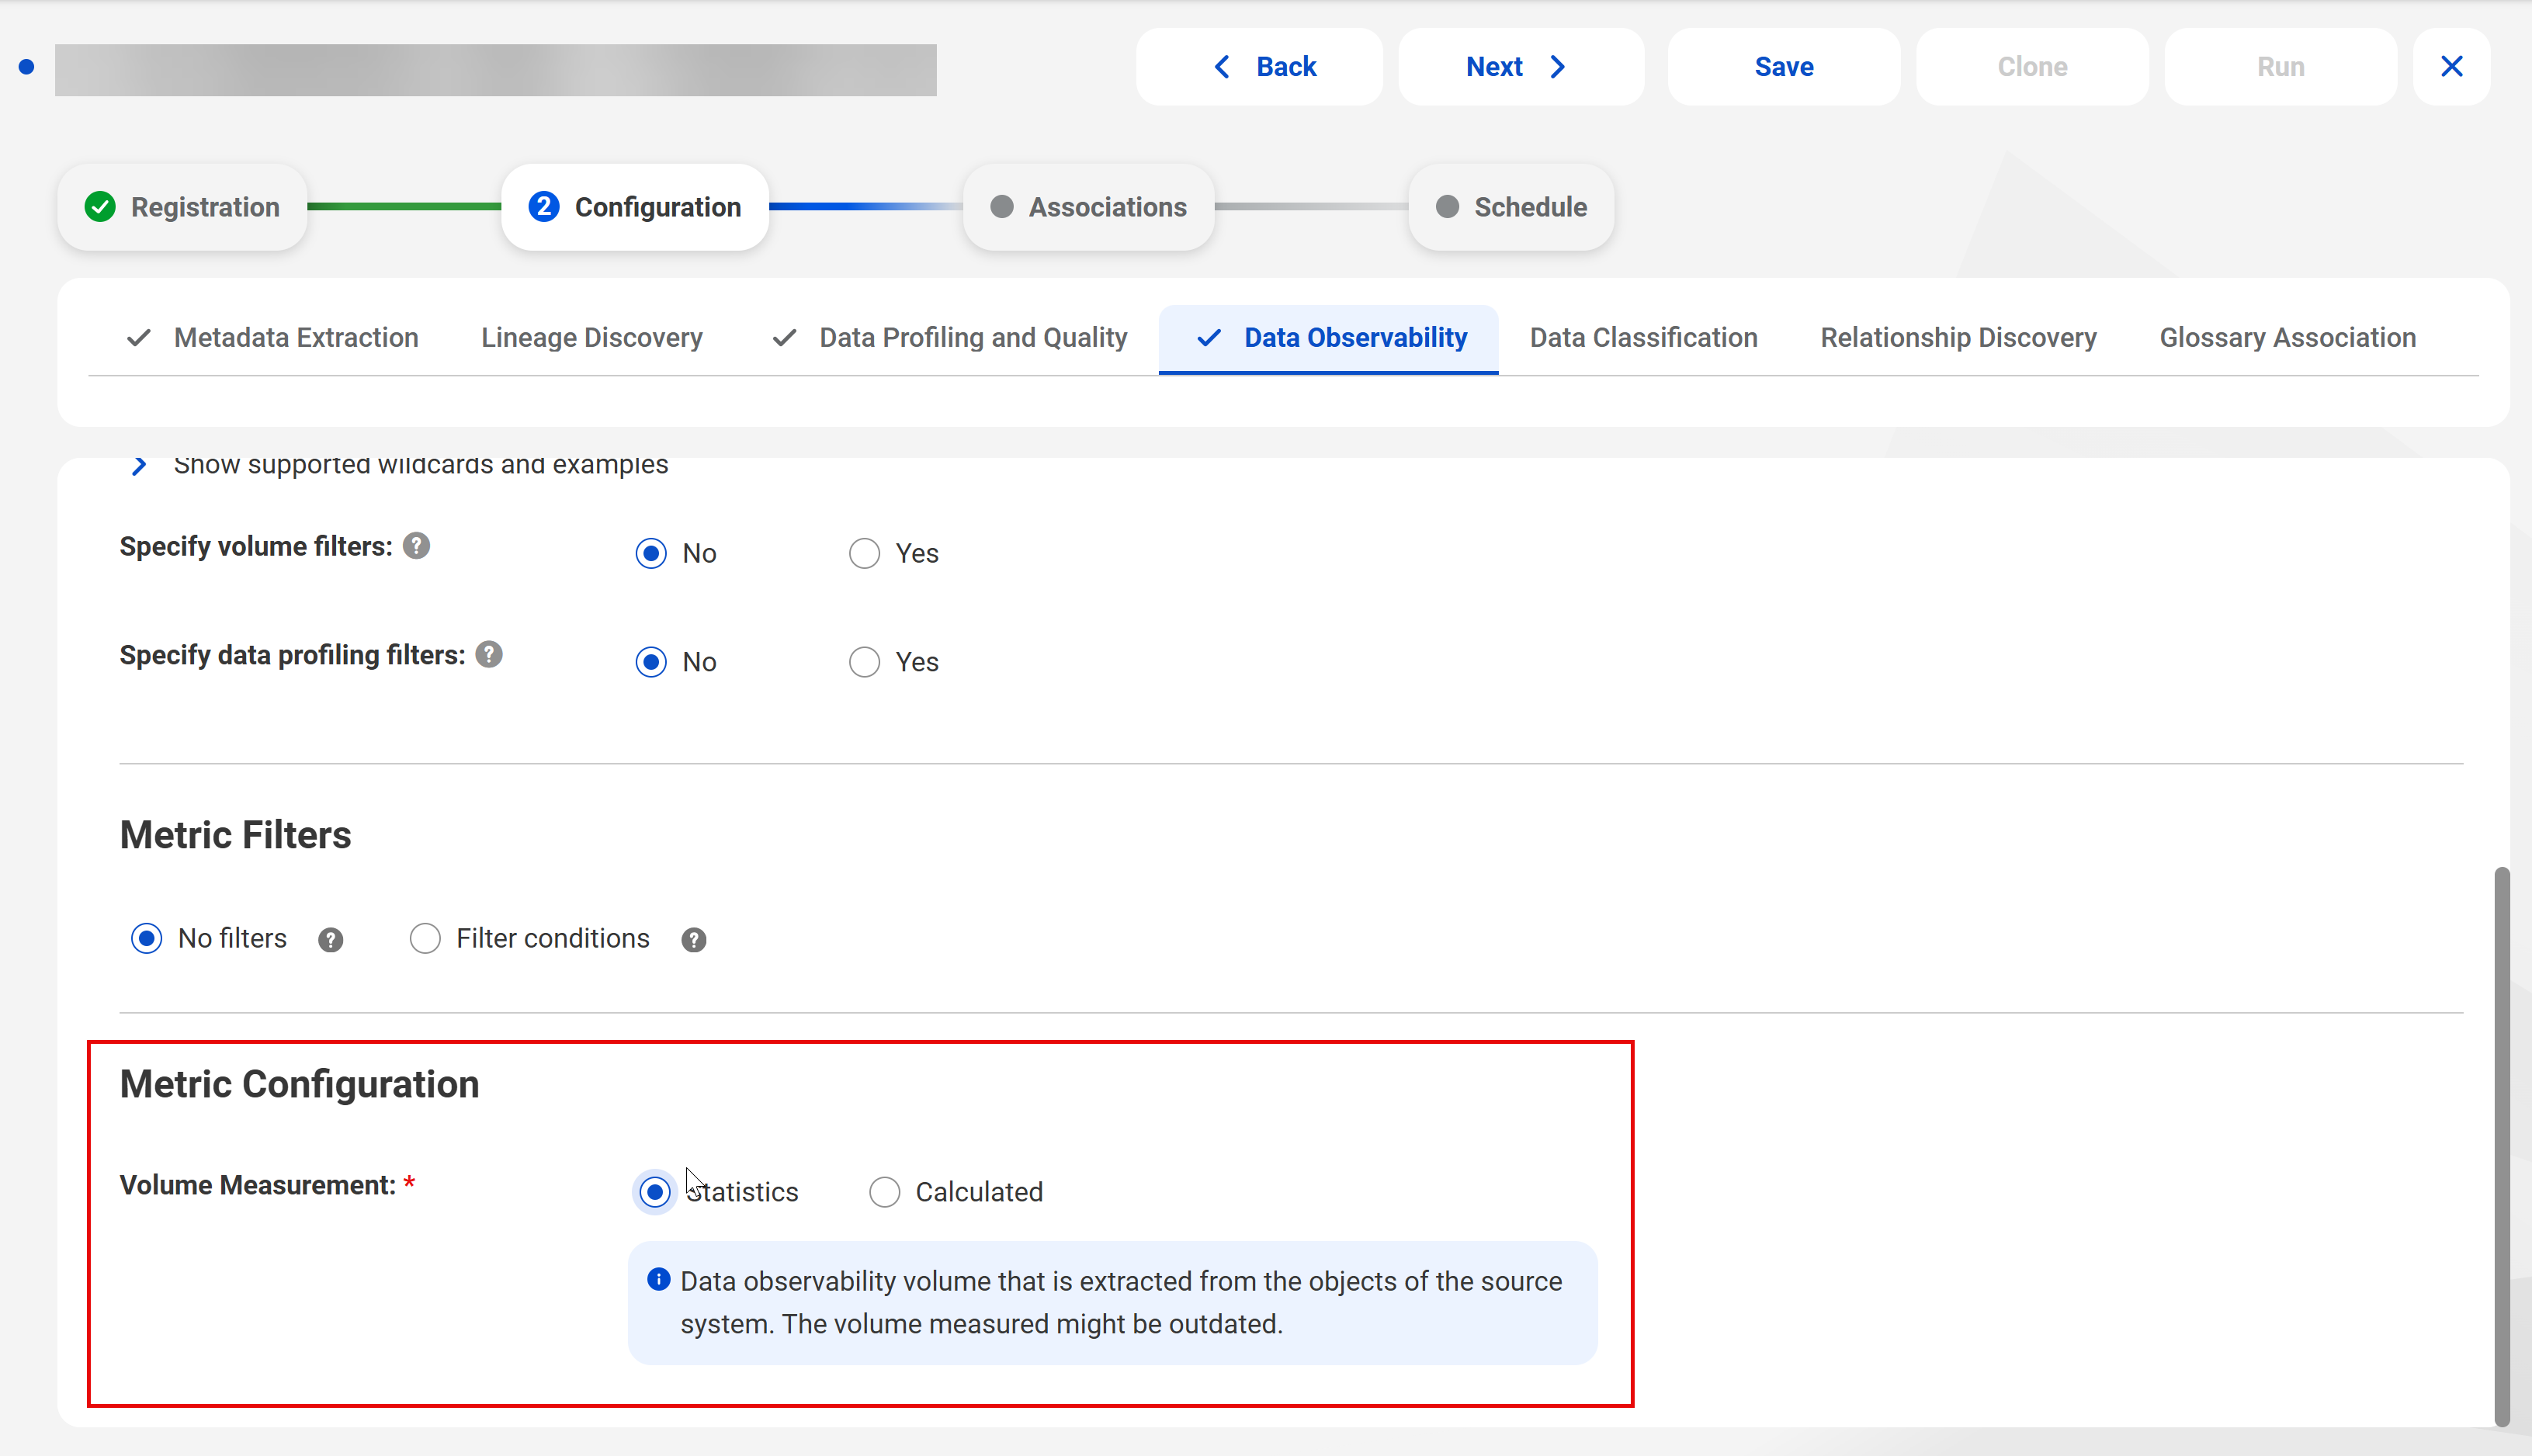
Task: Click the Clone button
Action: pos(2032,67)
